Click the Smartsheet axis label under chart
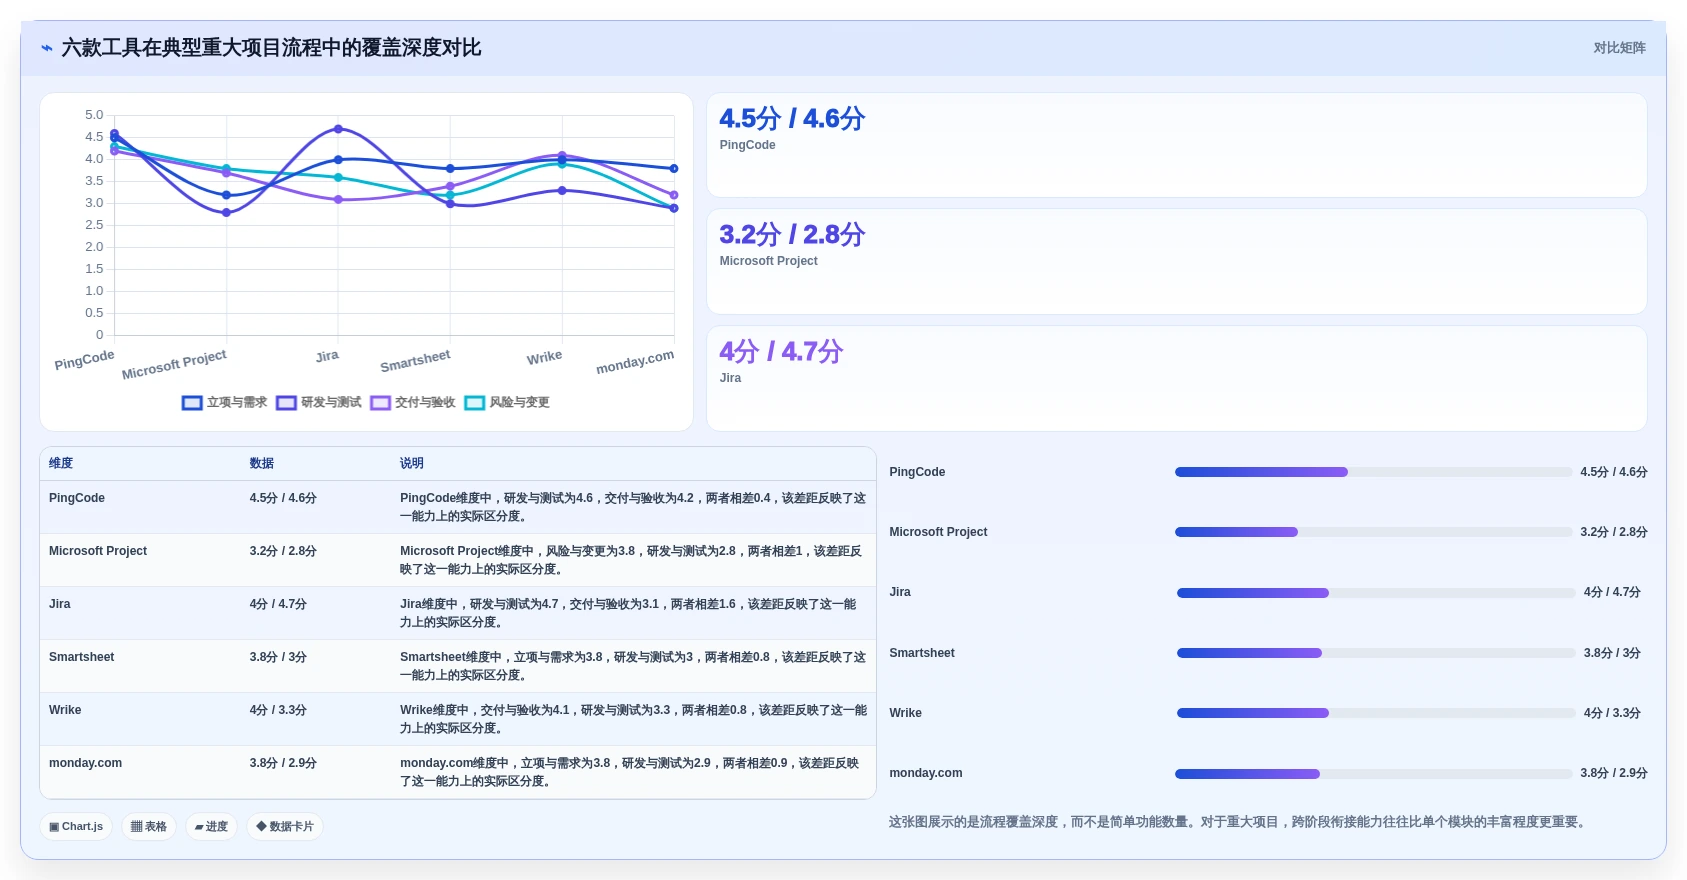The image size is (1687, 880). coord(415,361)
